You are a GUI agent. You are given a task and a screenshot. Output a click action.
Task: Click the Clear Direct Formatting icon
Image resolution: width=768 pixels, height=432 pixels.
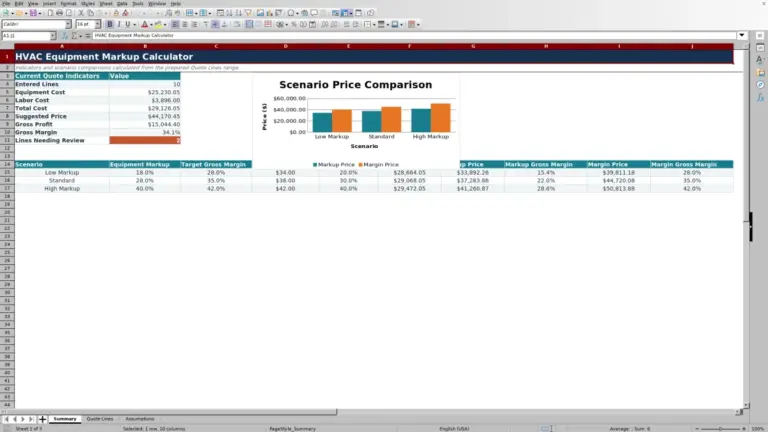(x=125, y=13)
